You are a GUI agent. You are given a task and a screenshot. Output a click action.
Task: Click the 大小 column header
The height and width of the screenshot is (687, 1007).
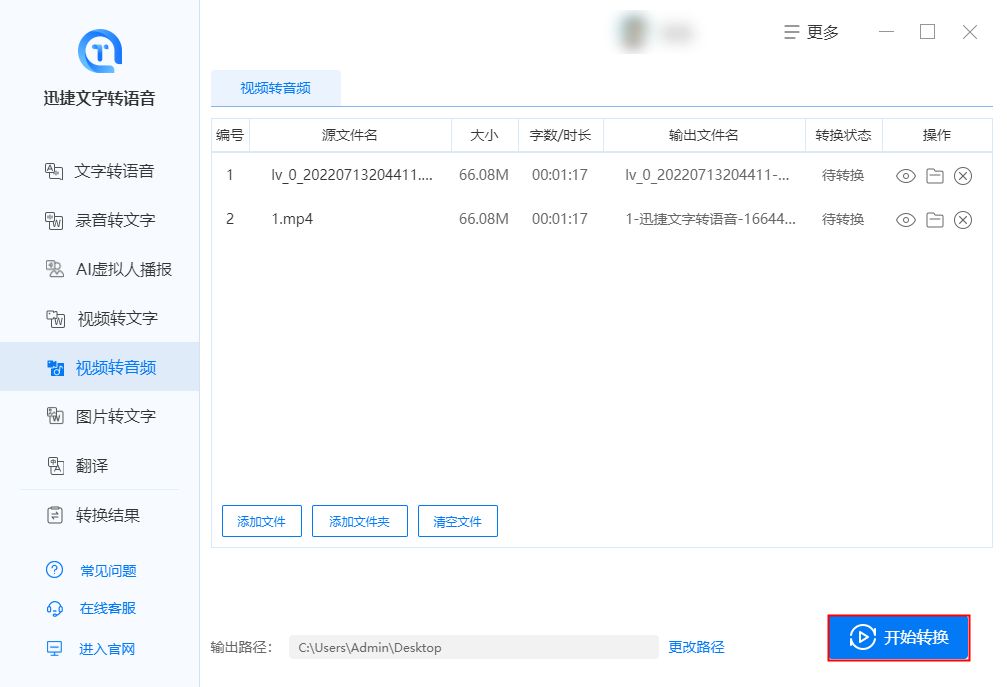[x=484, y=135]
